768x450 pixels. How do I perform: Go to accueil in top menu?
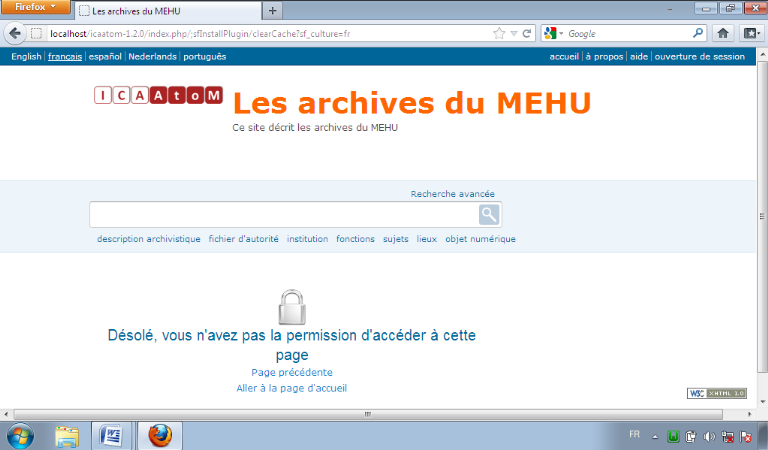tap(564, 56)
